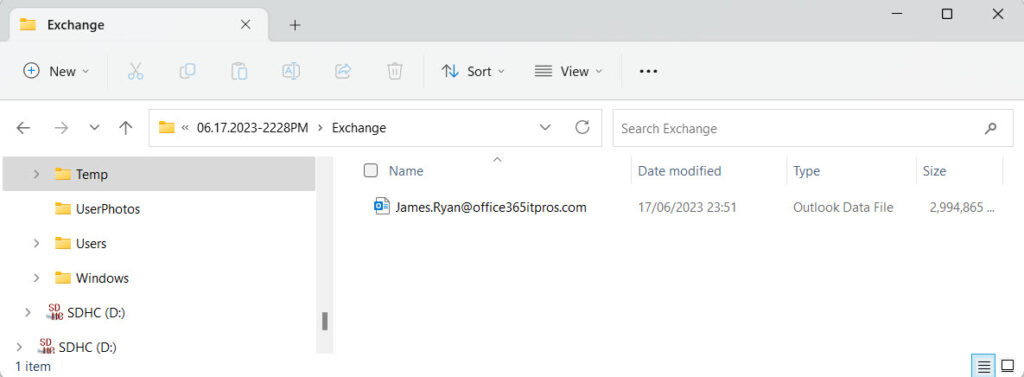This screenshot has width=1024, height=377.
Task: Select the Windows folder in tree
Action: 102,278
